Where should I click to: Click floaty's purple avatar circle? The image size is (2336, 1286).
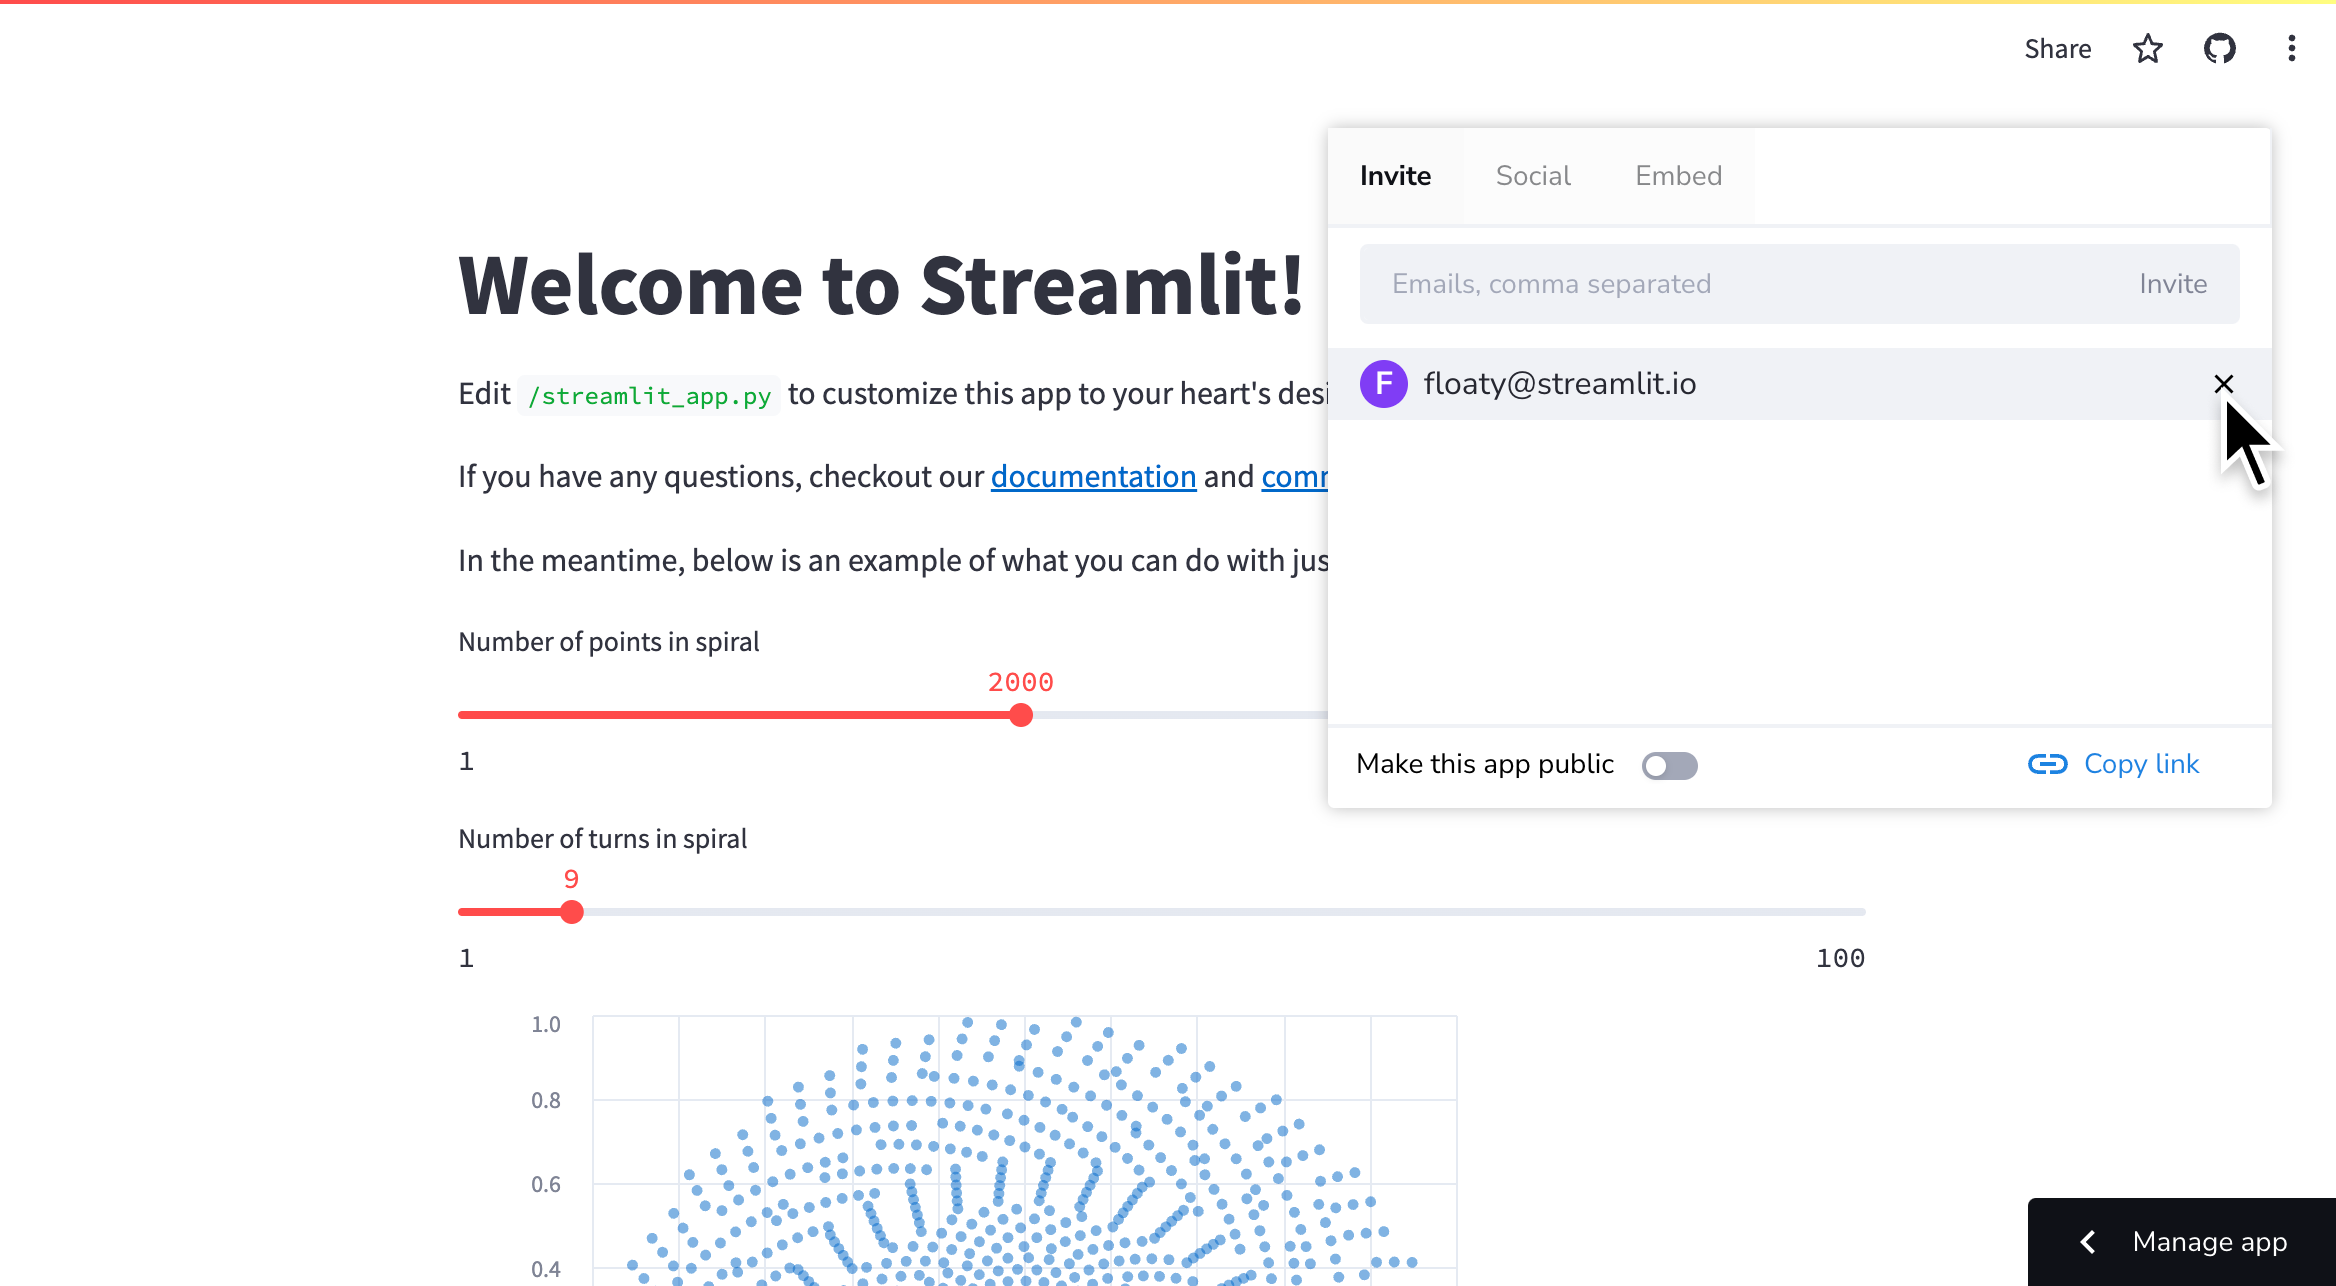click(x=1383, y=384)
